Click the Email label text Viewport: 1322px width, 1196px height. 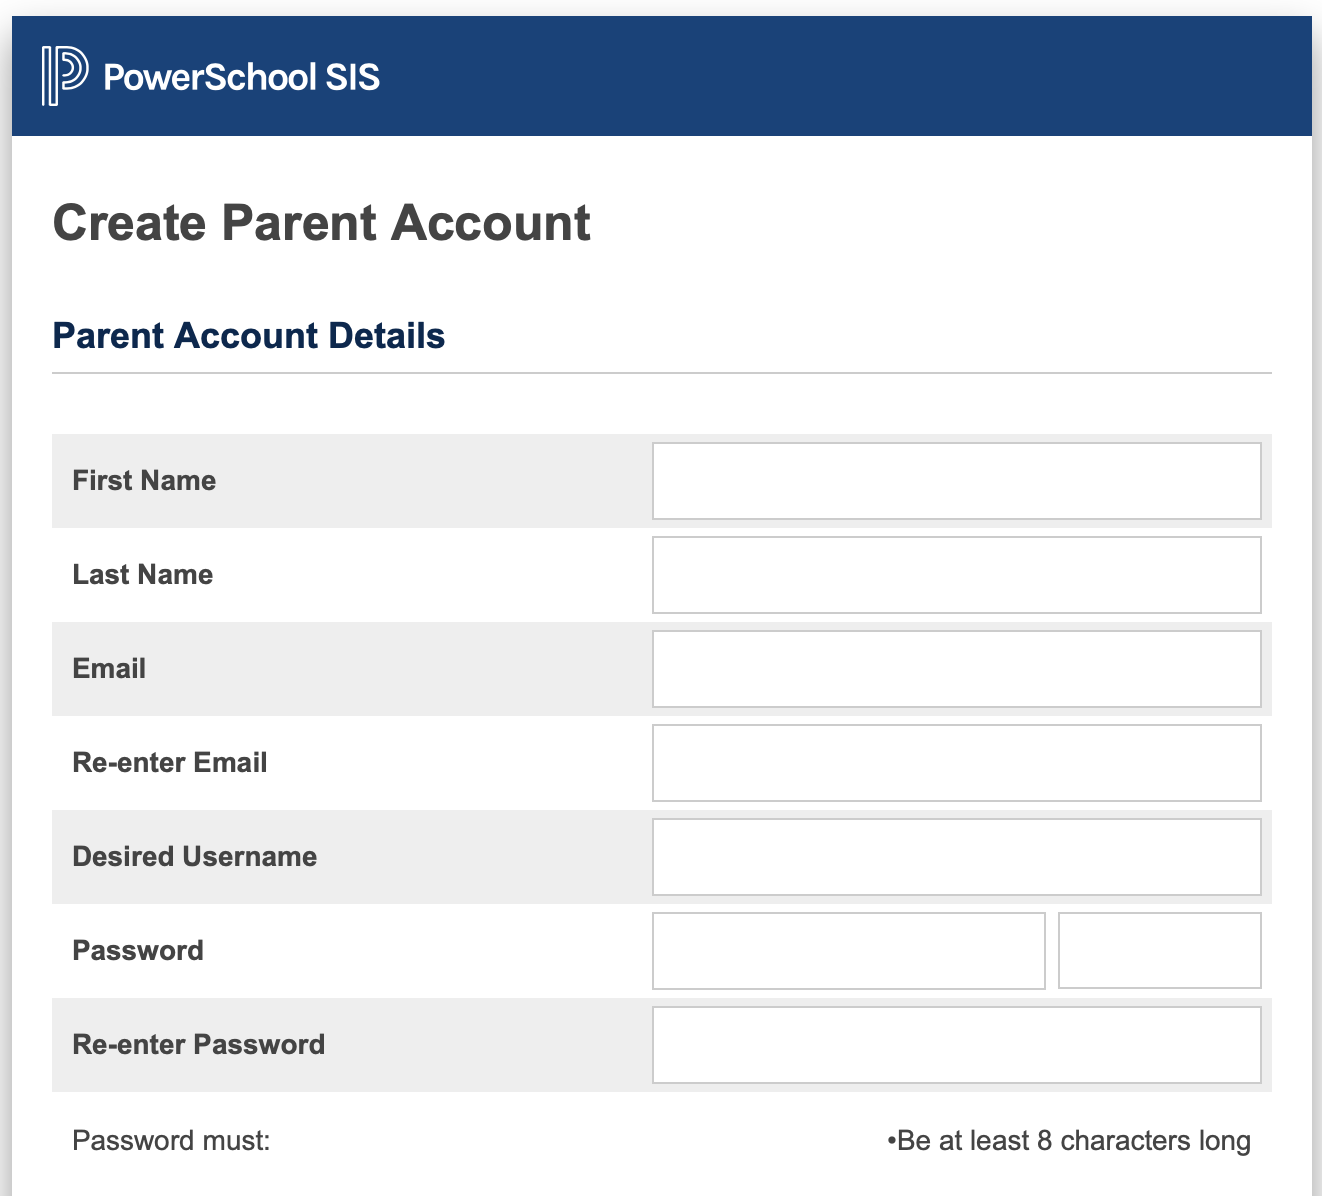tap(109, 669)
